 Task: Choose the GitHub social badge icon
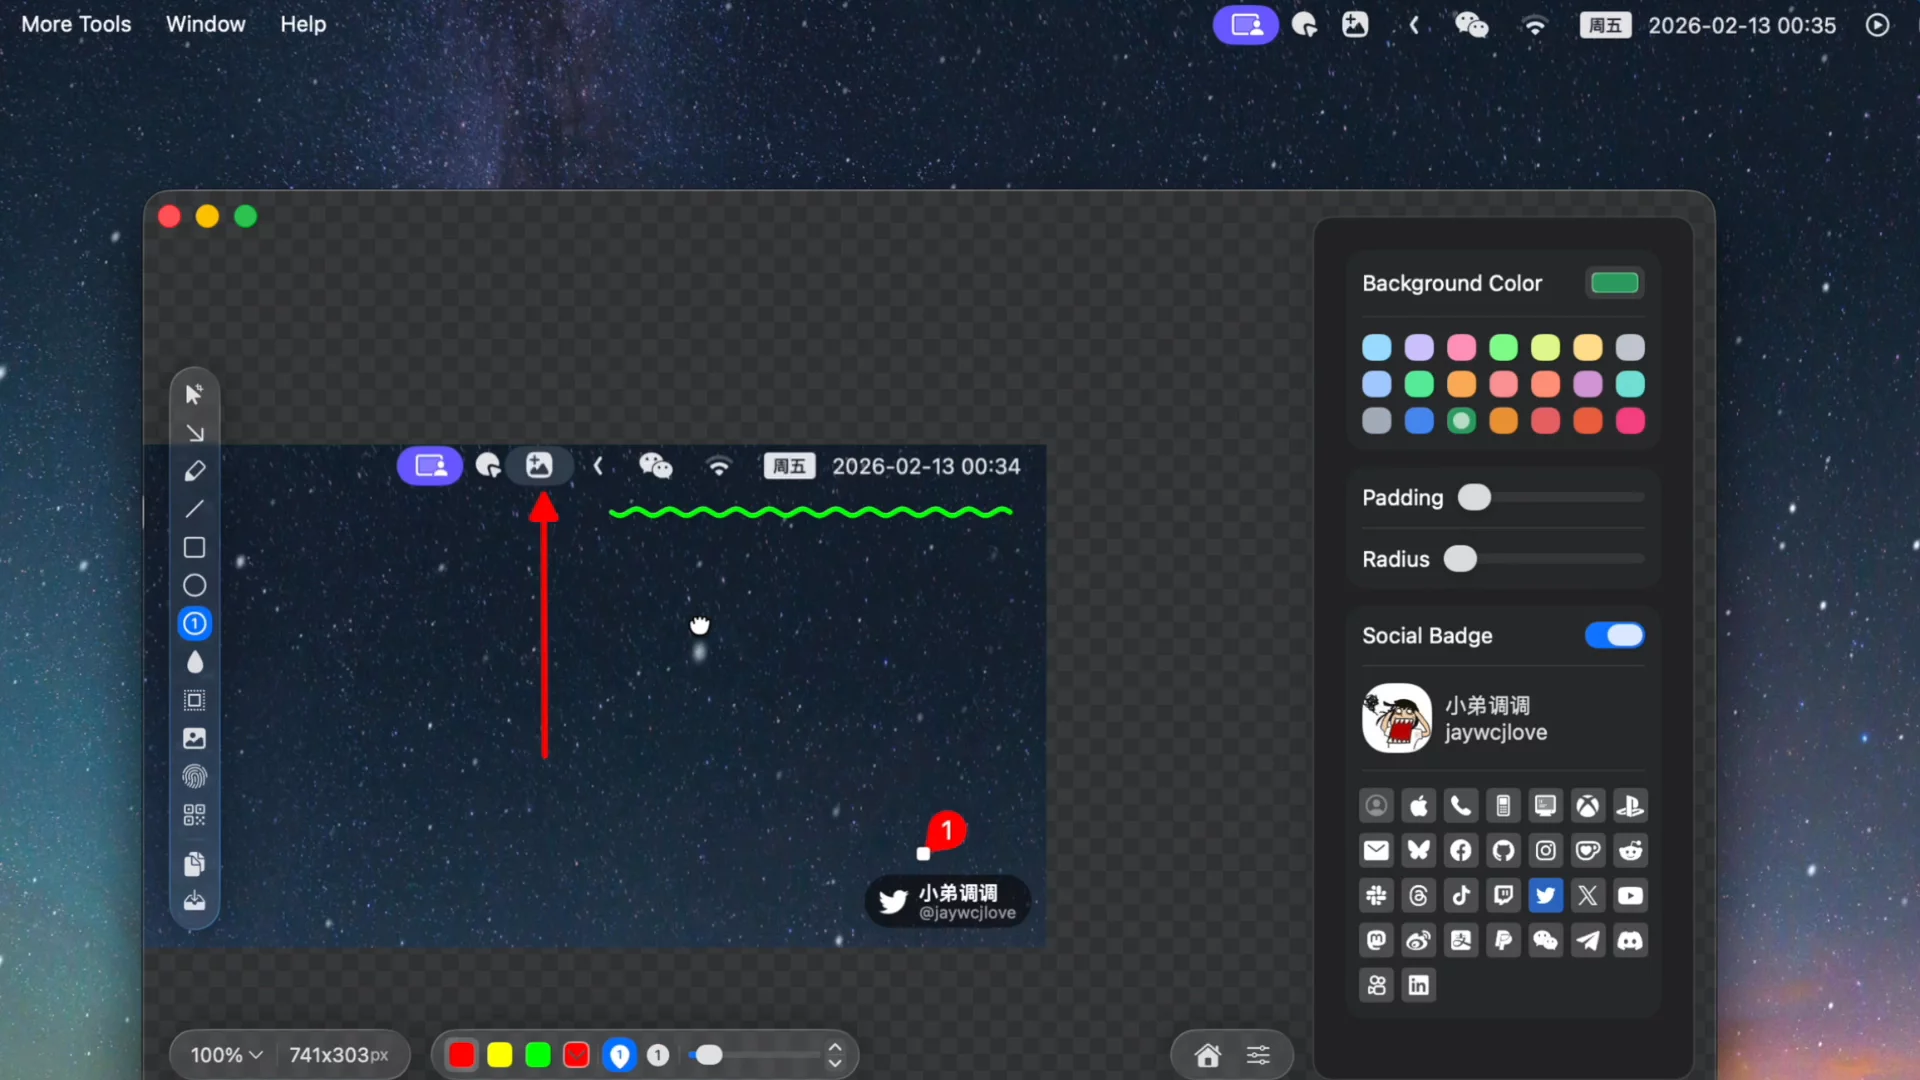(1503, 851)
